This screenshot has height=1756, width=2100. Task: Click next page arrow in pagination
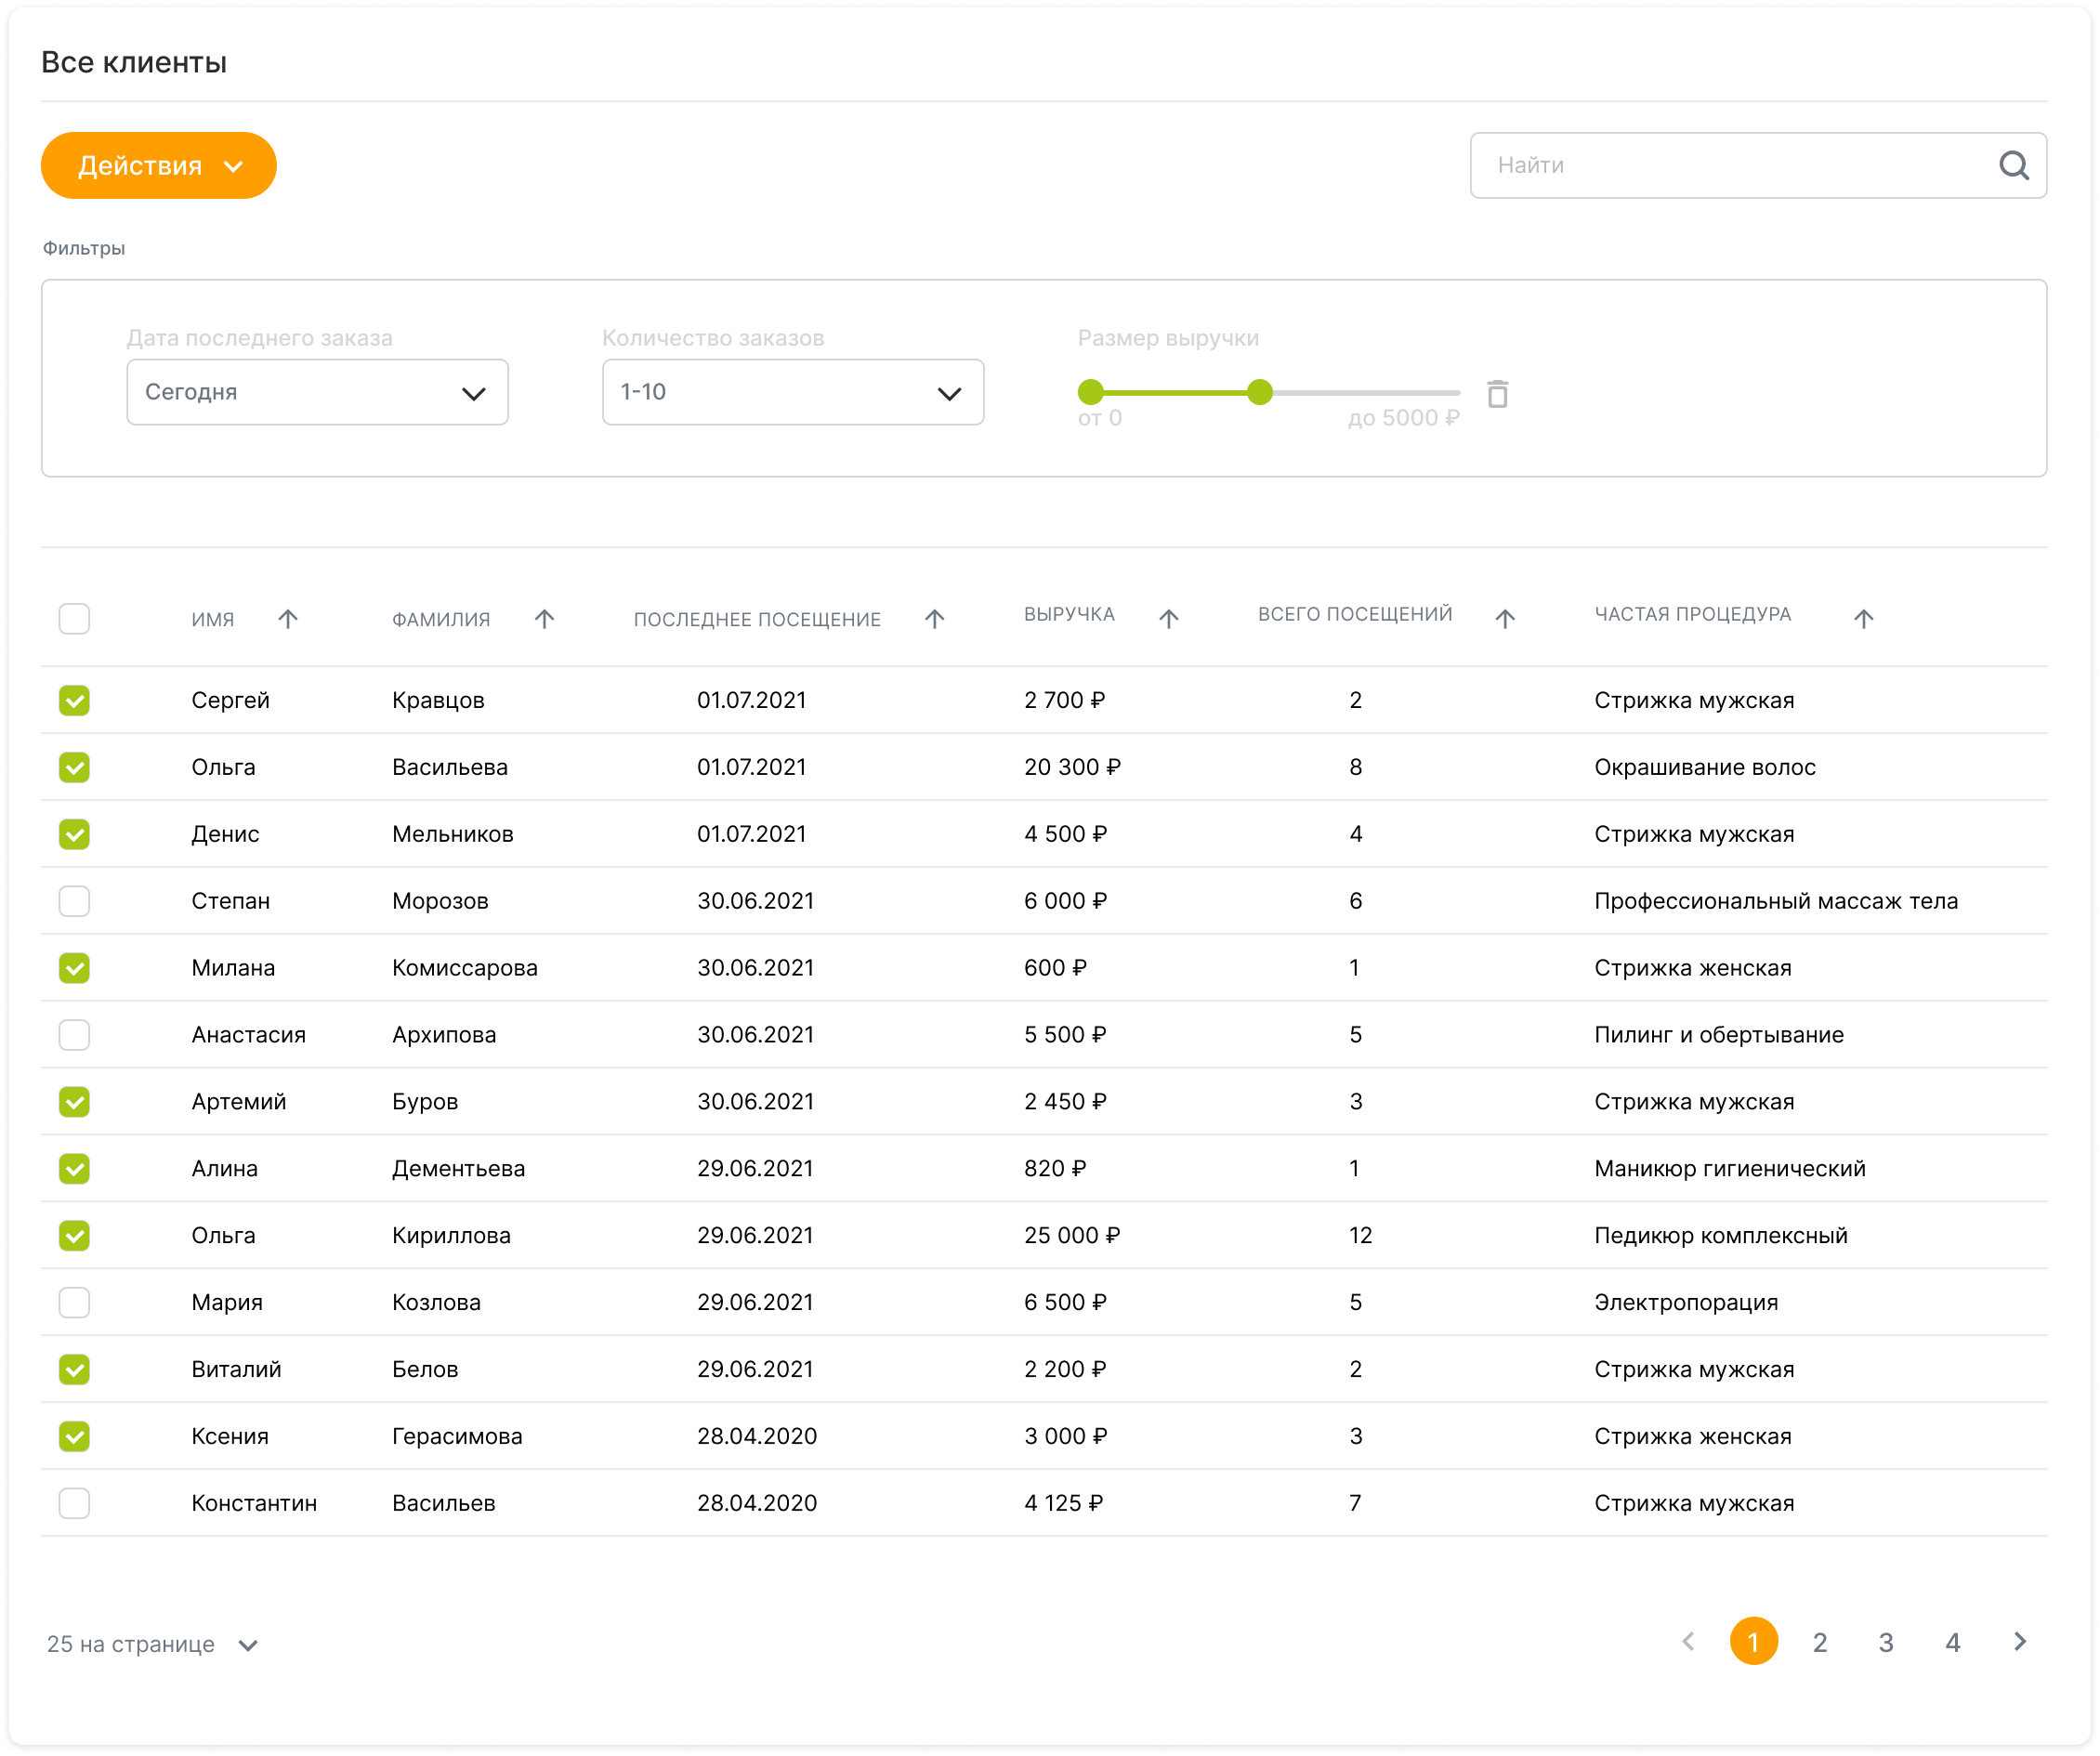(x=2019, y=1642)
